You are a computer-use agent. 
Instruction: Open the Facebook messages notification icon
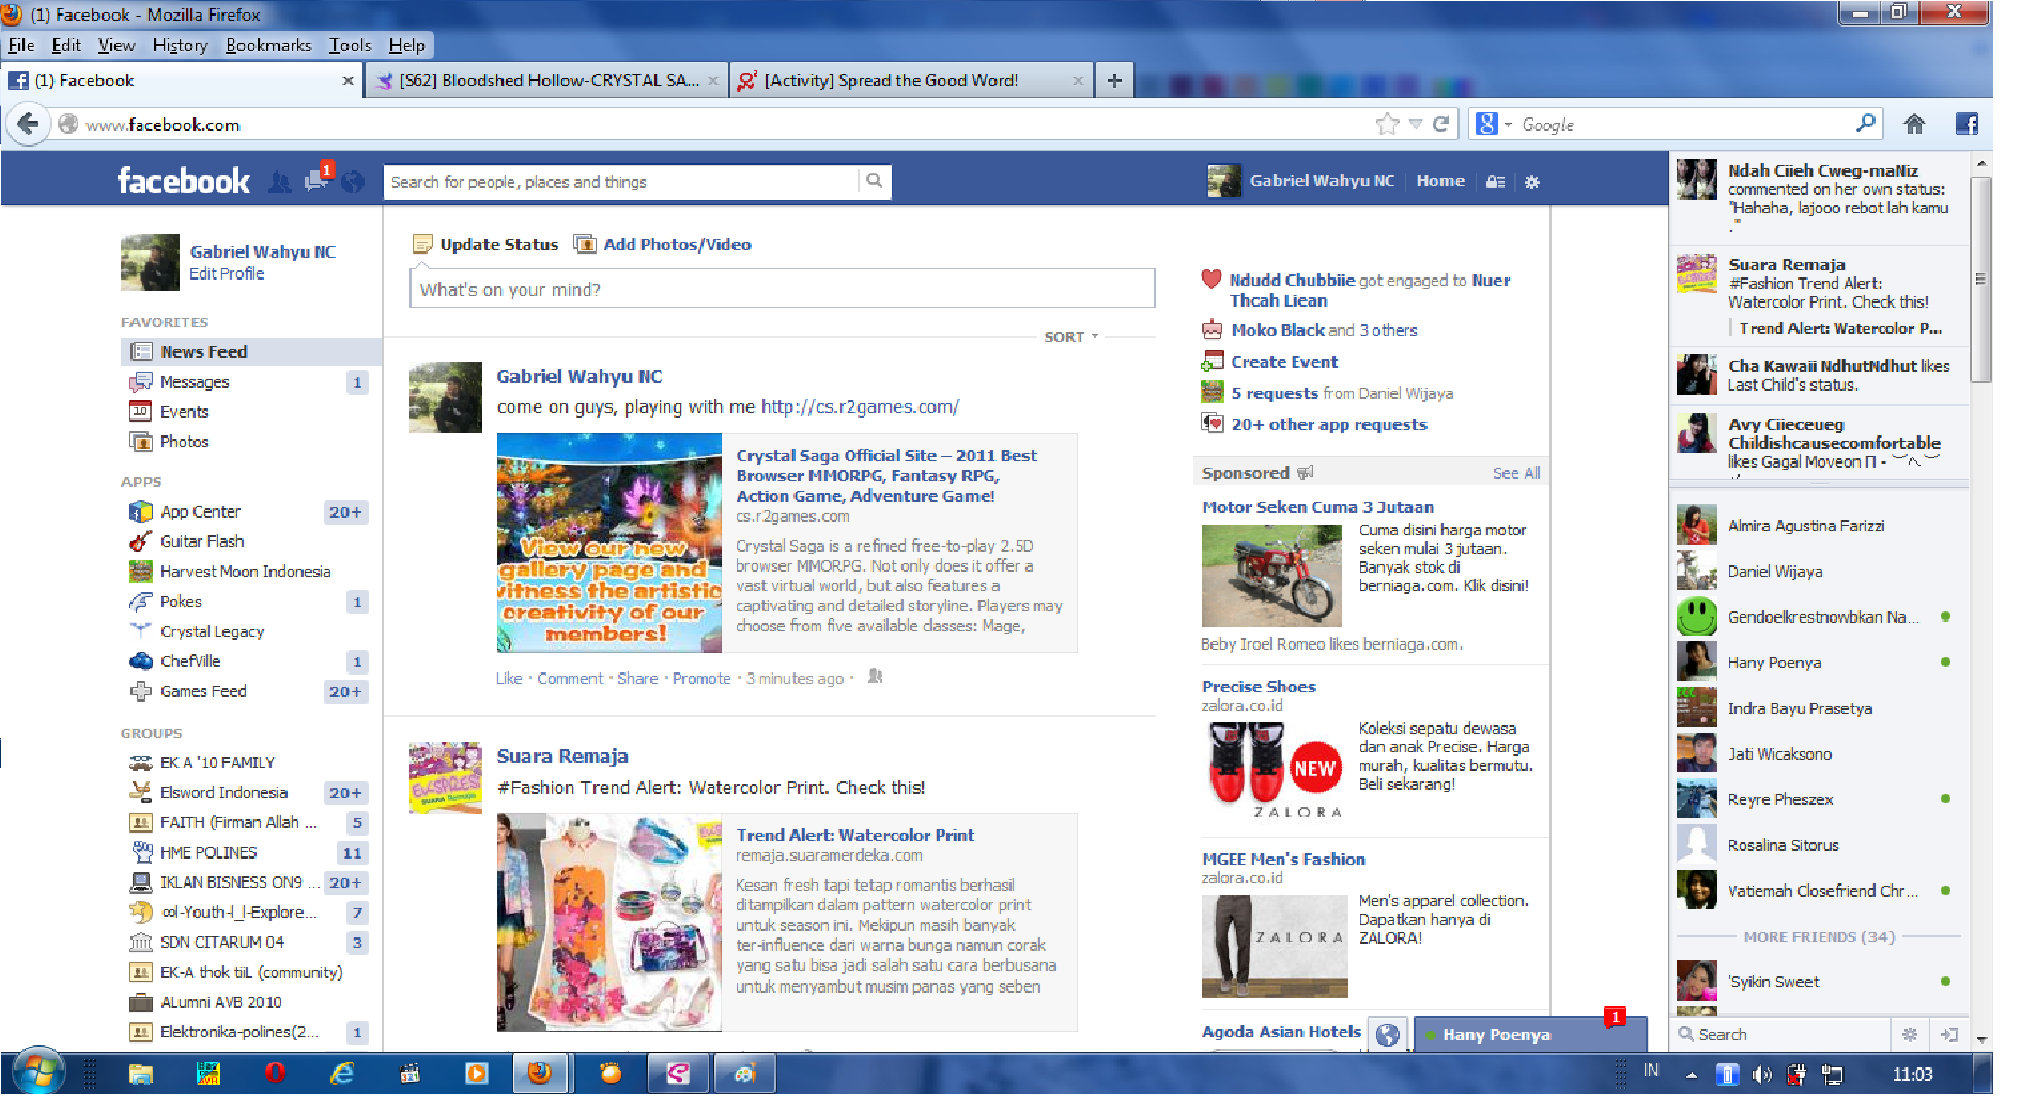pos(316,181)
